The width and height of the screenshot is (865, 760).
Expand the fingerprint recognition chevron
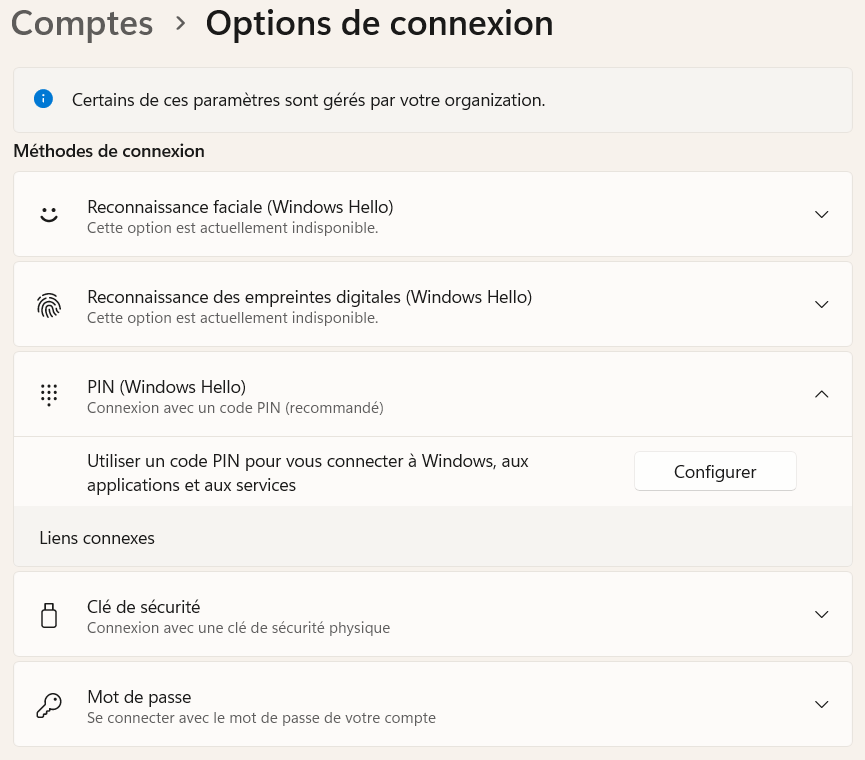click(821, 304)
